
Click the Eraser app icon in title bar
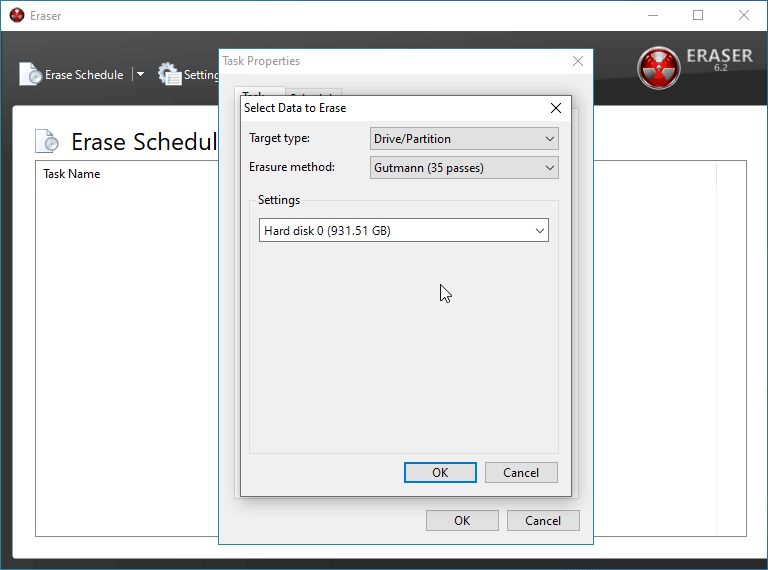[17, 15]
